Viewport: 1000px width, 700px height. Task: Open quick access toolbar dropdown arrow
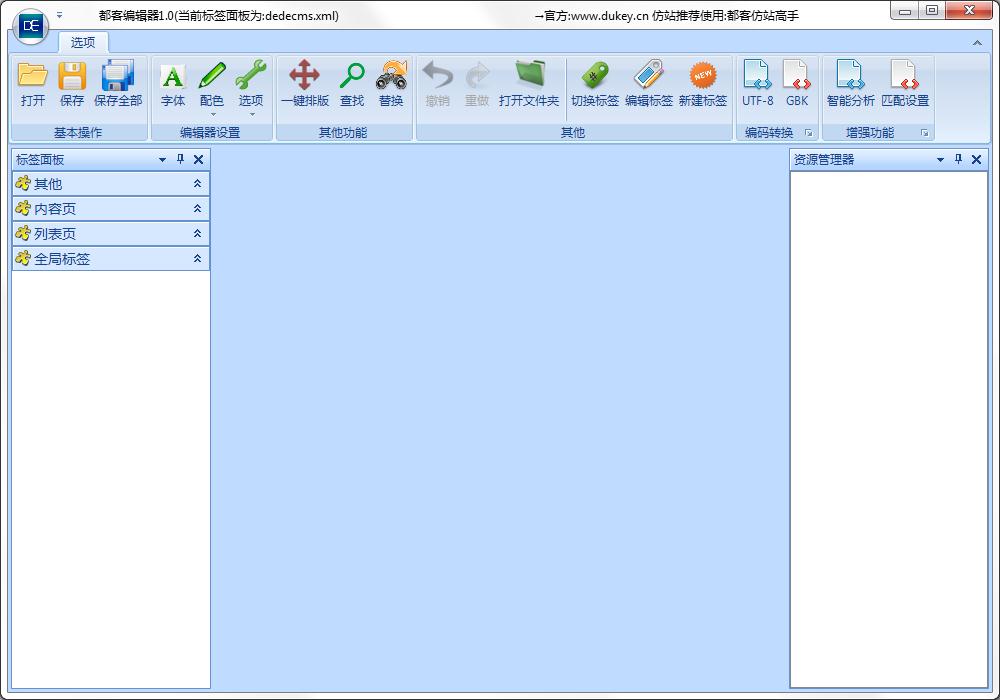pos(59,15)
